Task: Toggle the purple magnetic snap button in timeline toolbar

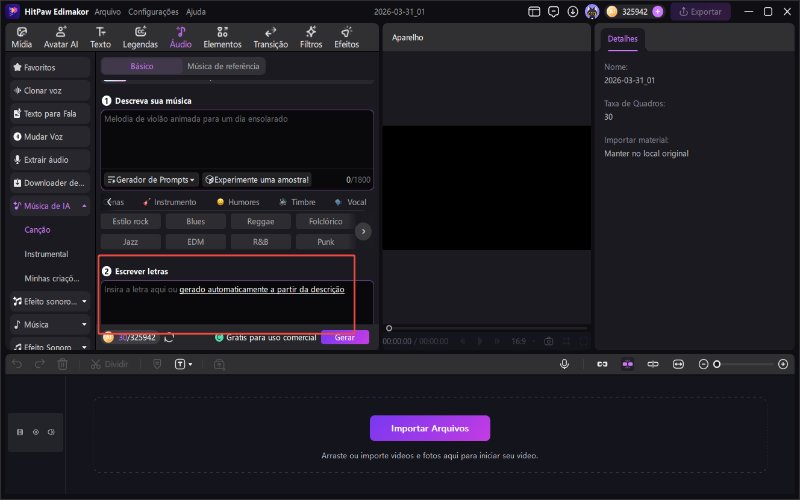Action: click(x=627, y=365)
